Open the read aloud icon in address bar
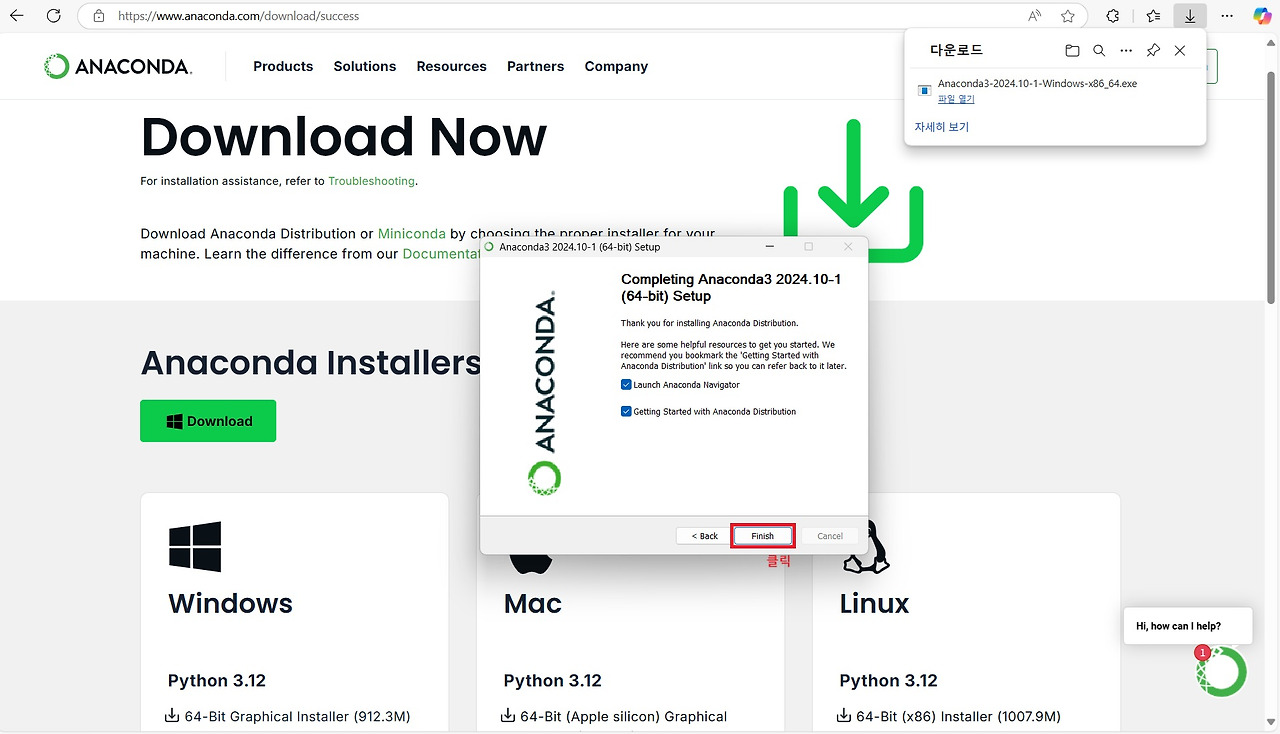 (1035, 16)
